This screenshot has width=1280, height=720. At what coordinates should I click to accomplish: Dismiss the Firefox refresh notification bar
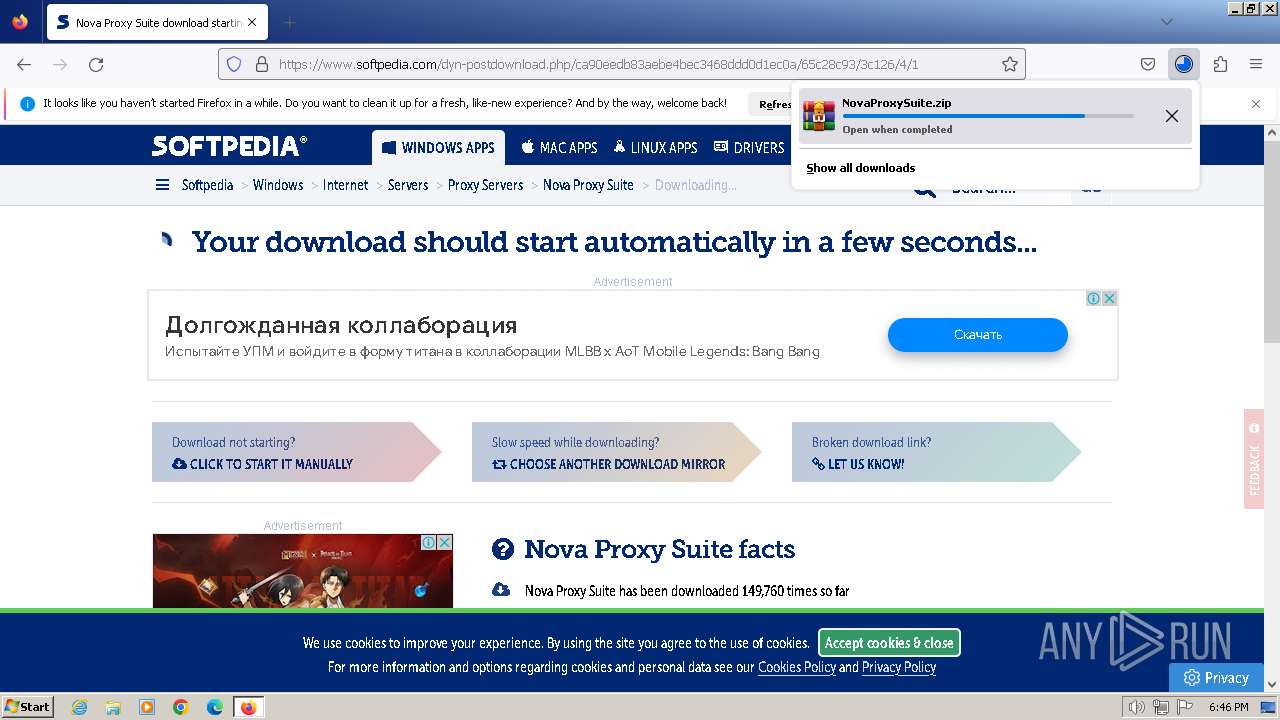[1256, 103]
